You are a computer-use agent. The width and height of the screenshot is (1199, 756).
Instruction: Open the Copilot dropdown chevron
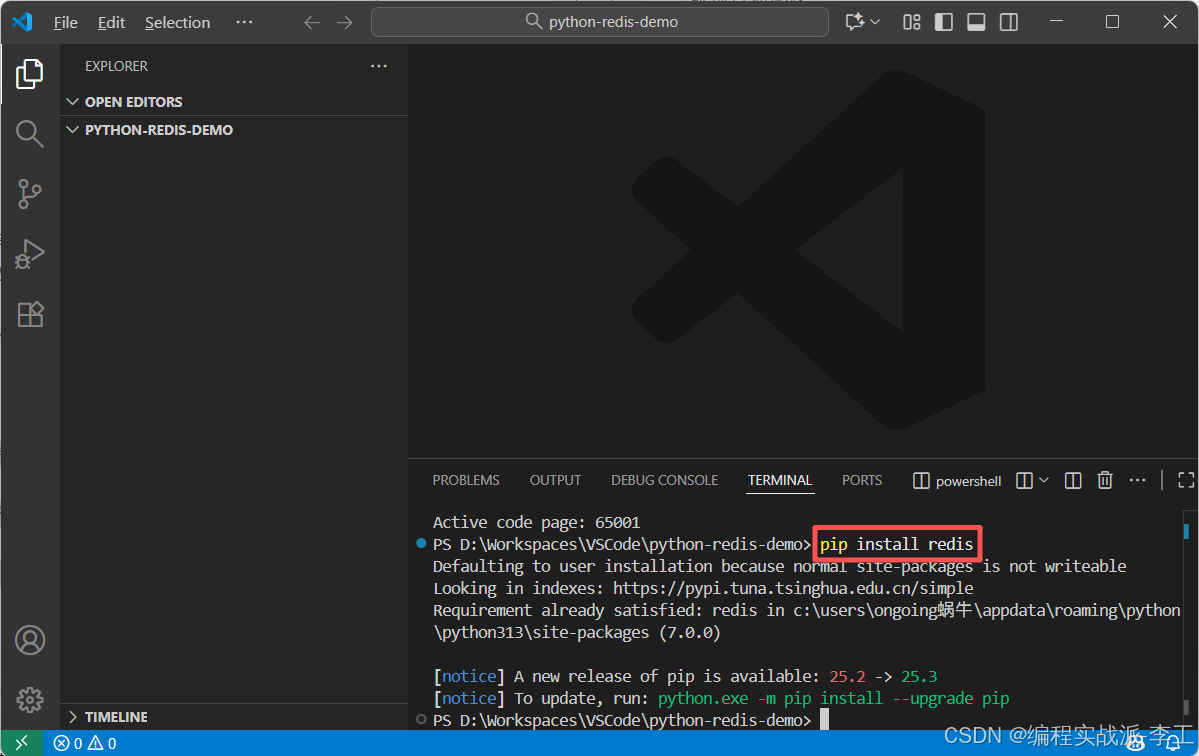point(875,22)
